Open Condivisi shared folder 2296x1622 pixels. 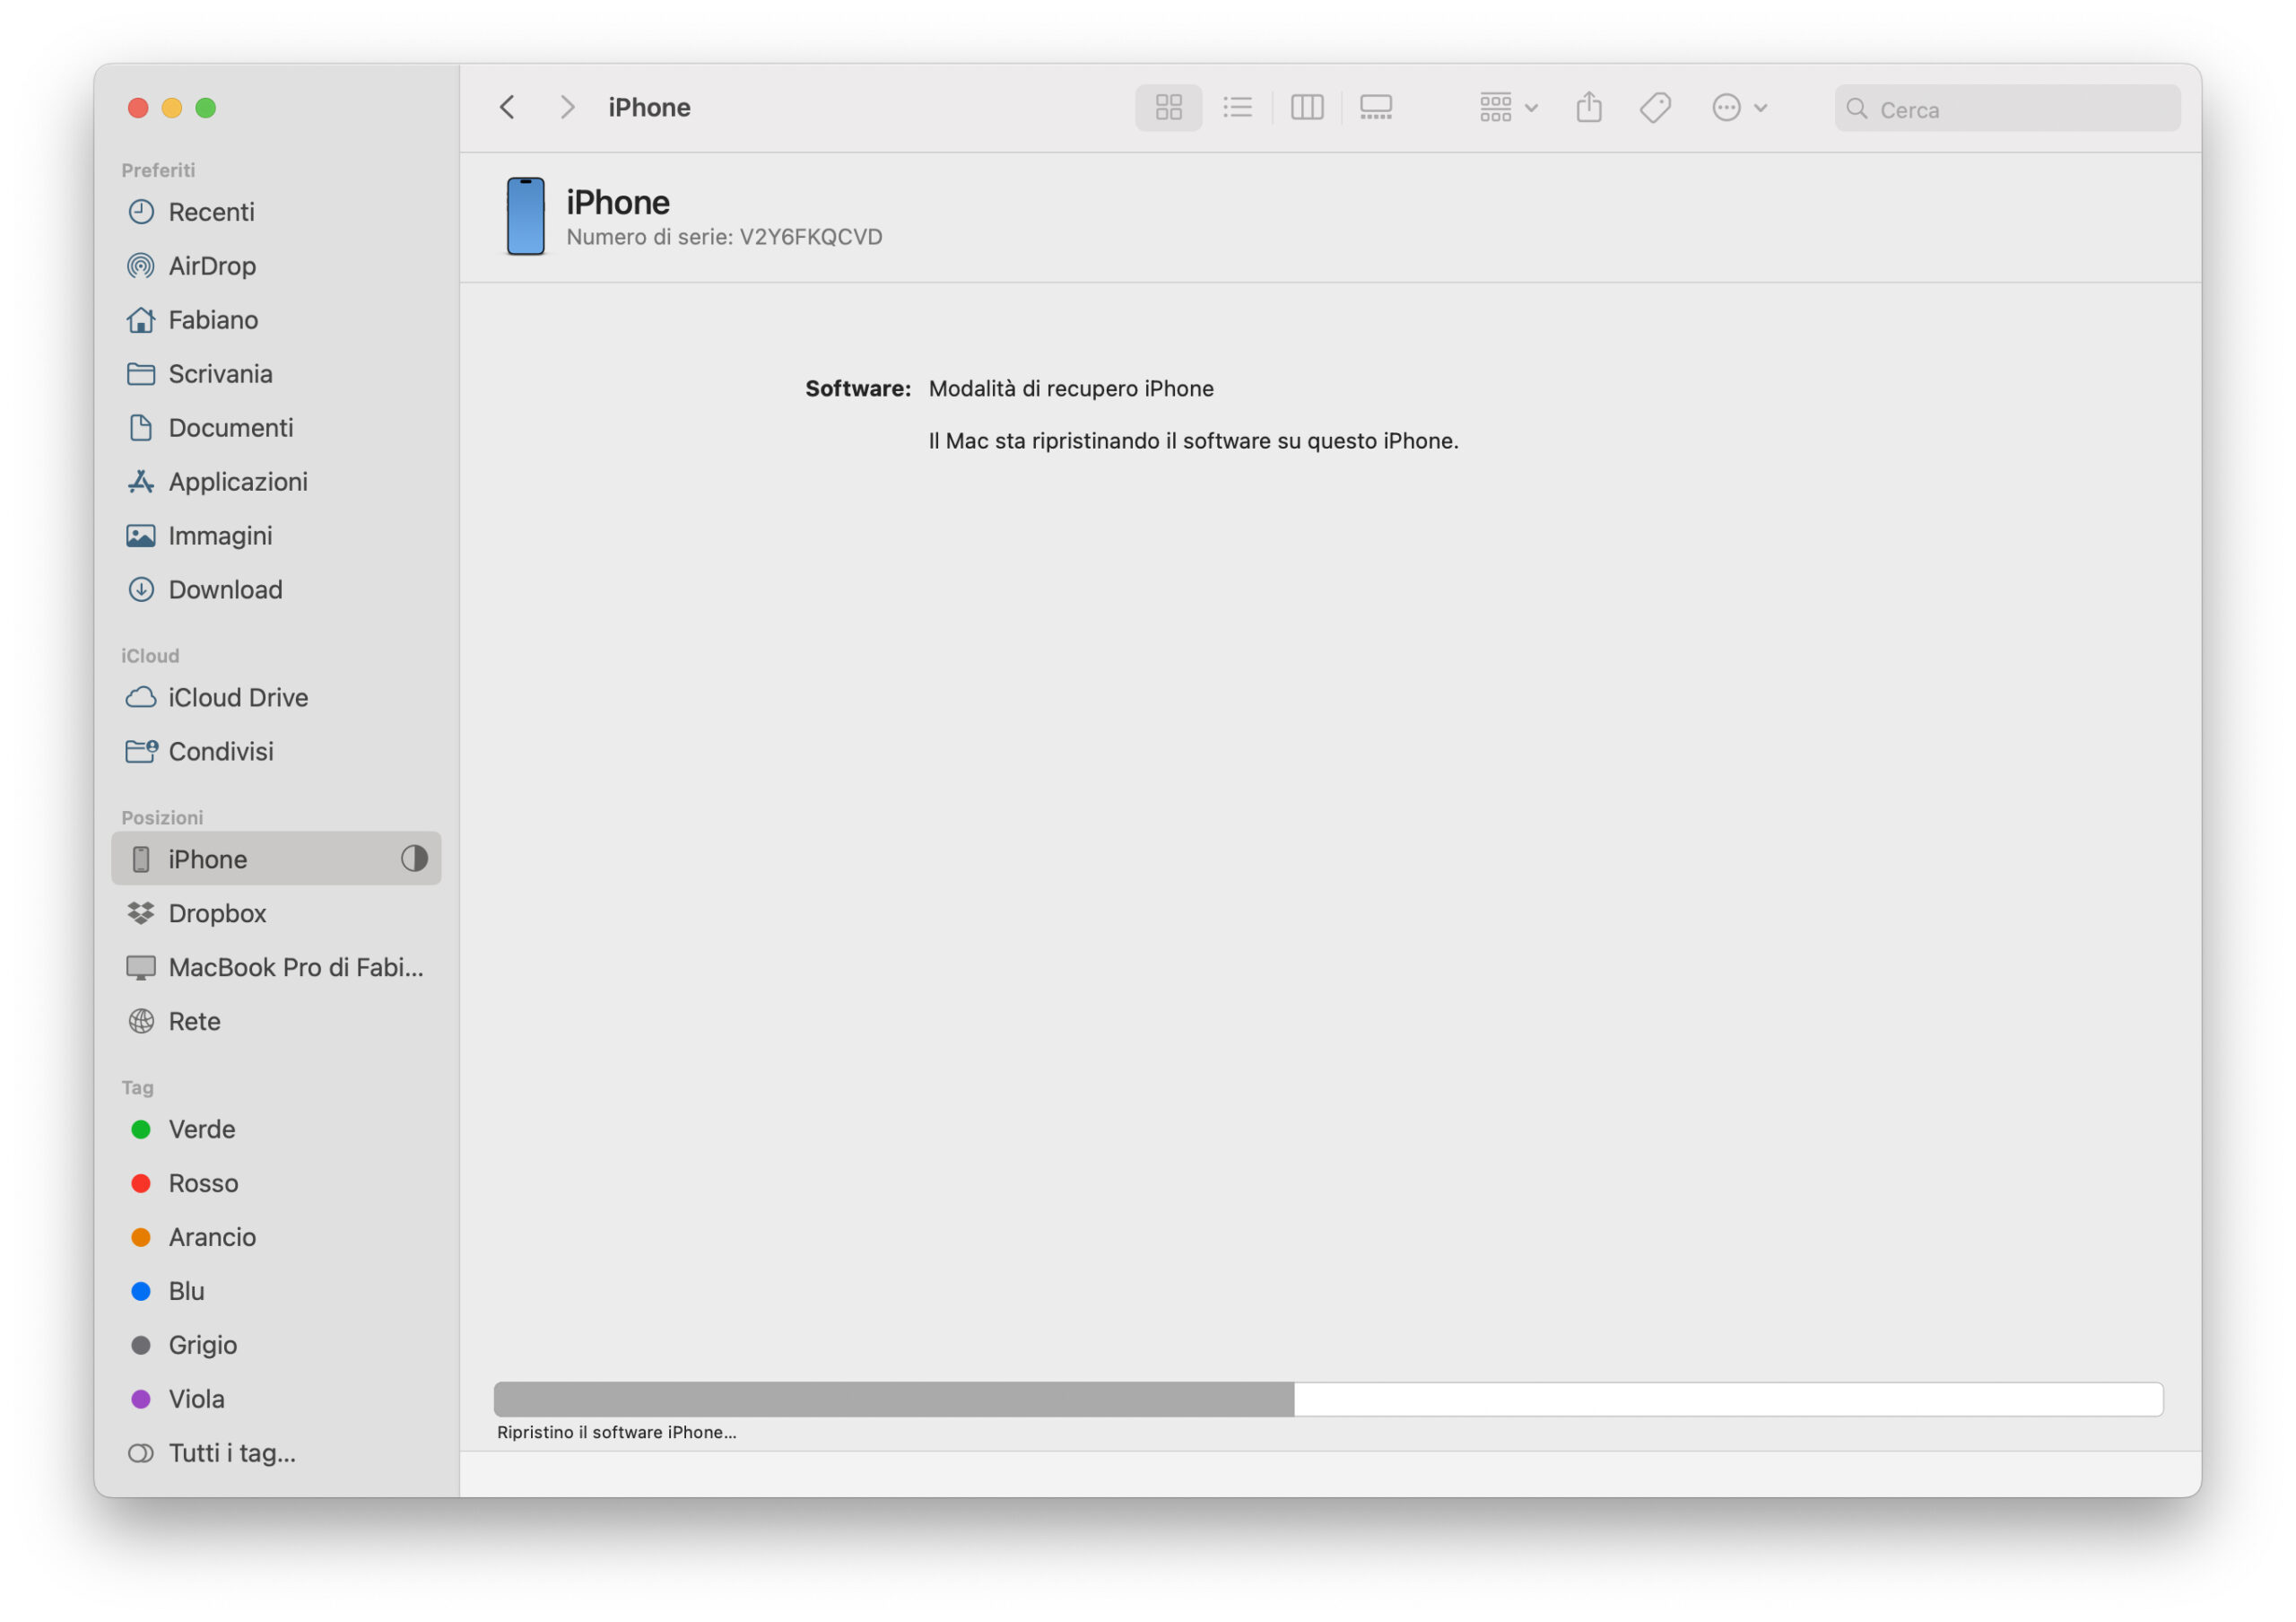pos(276,752)
